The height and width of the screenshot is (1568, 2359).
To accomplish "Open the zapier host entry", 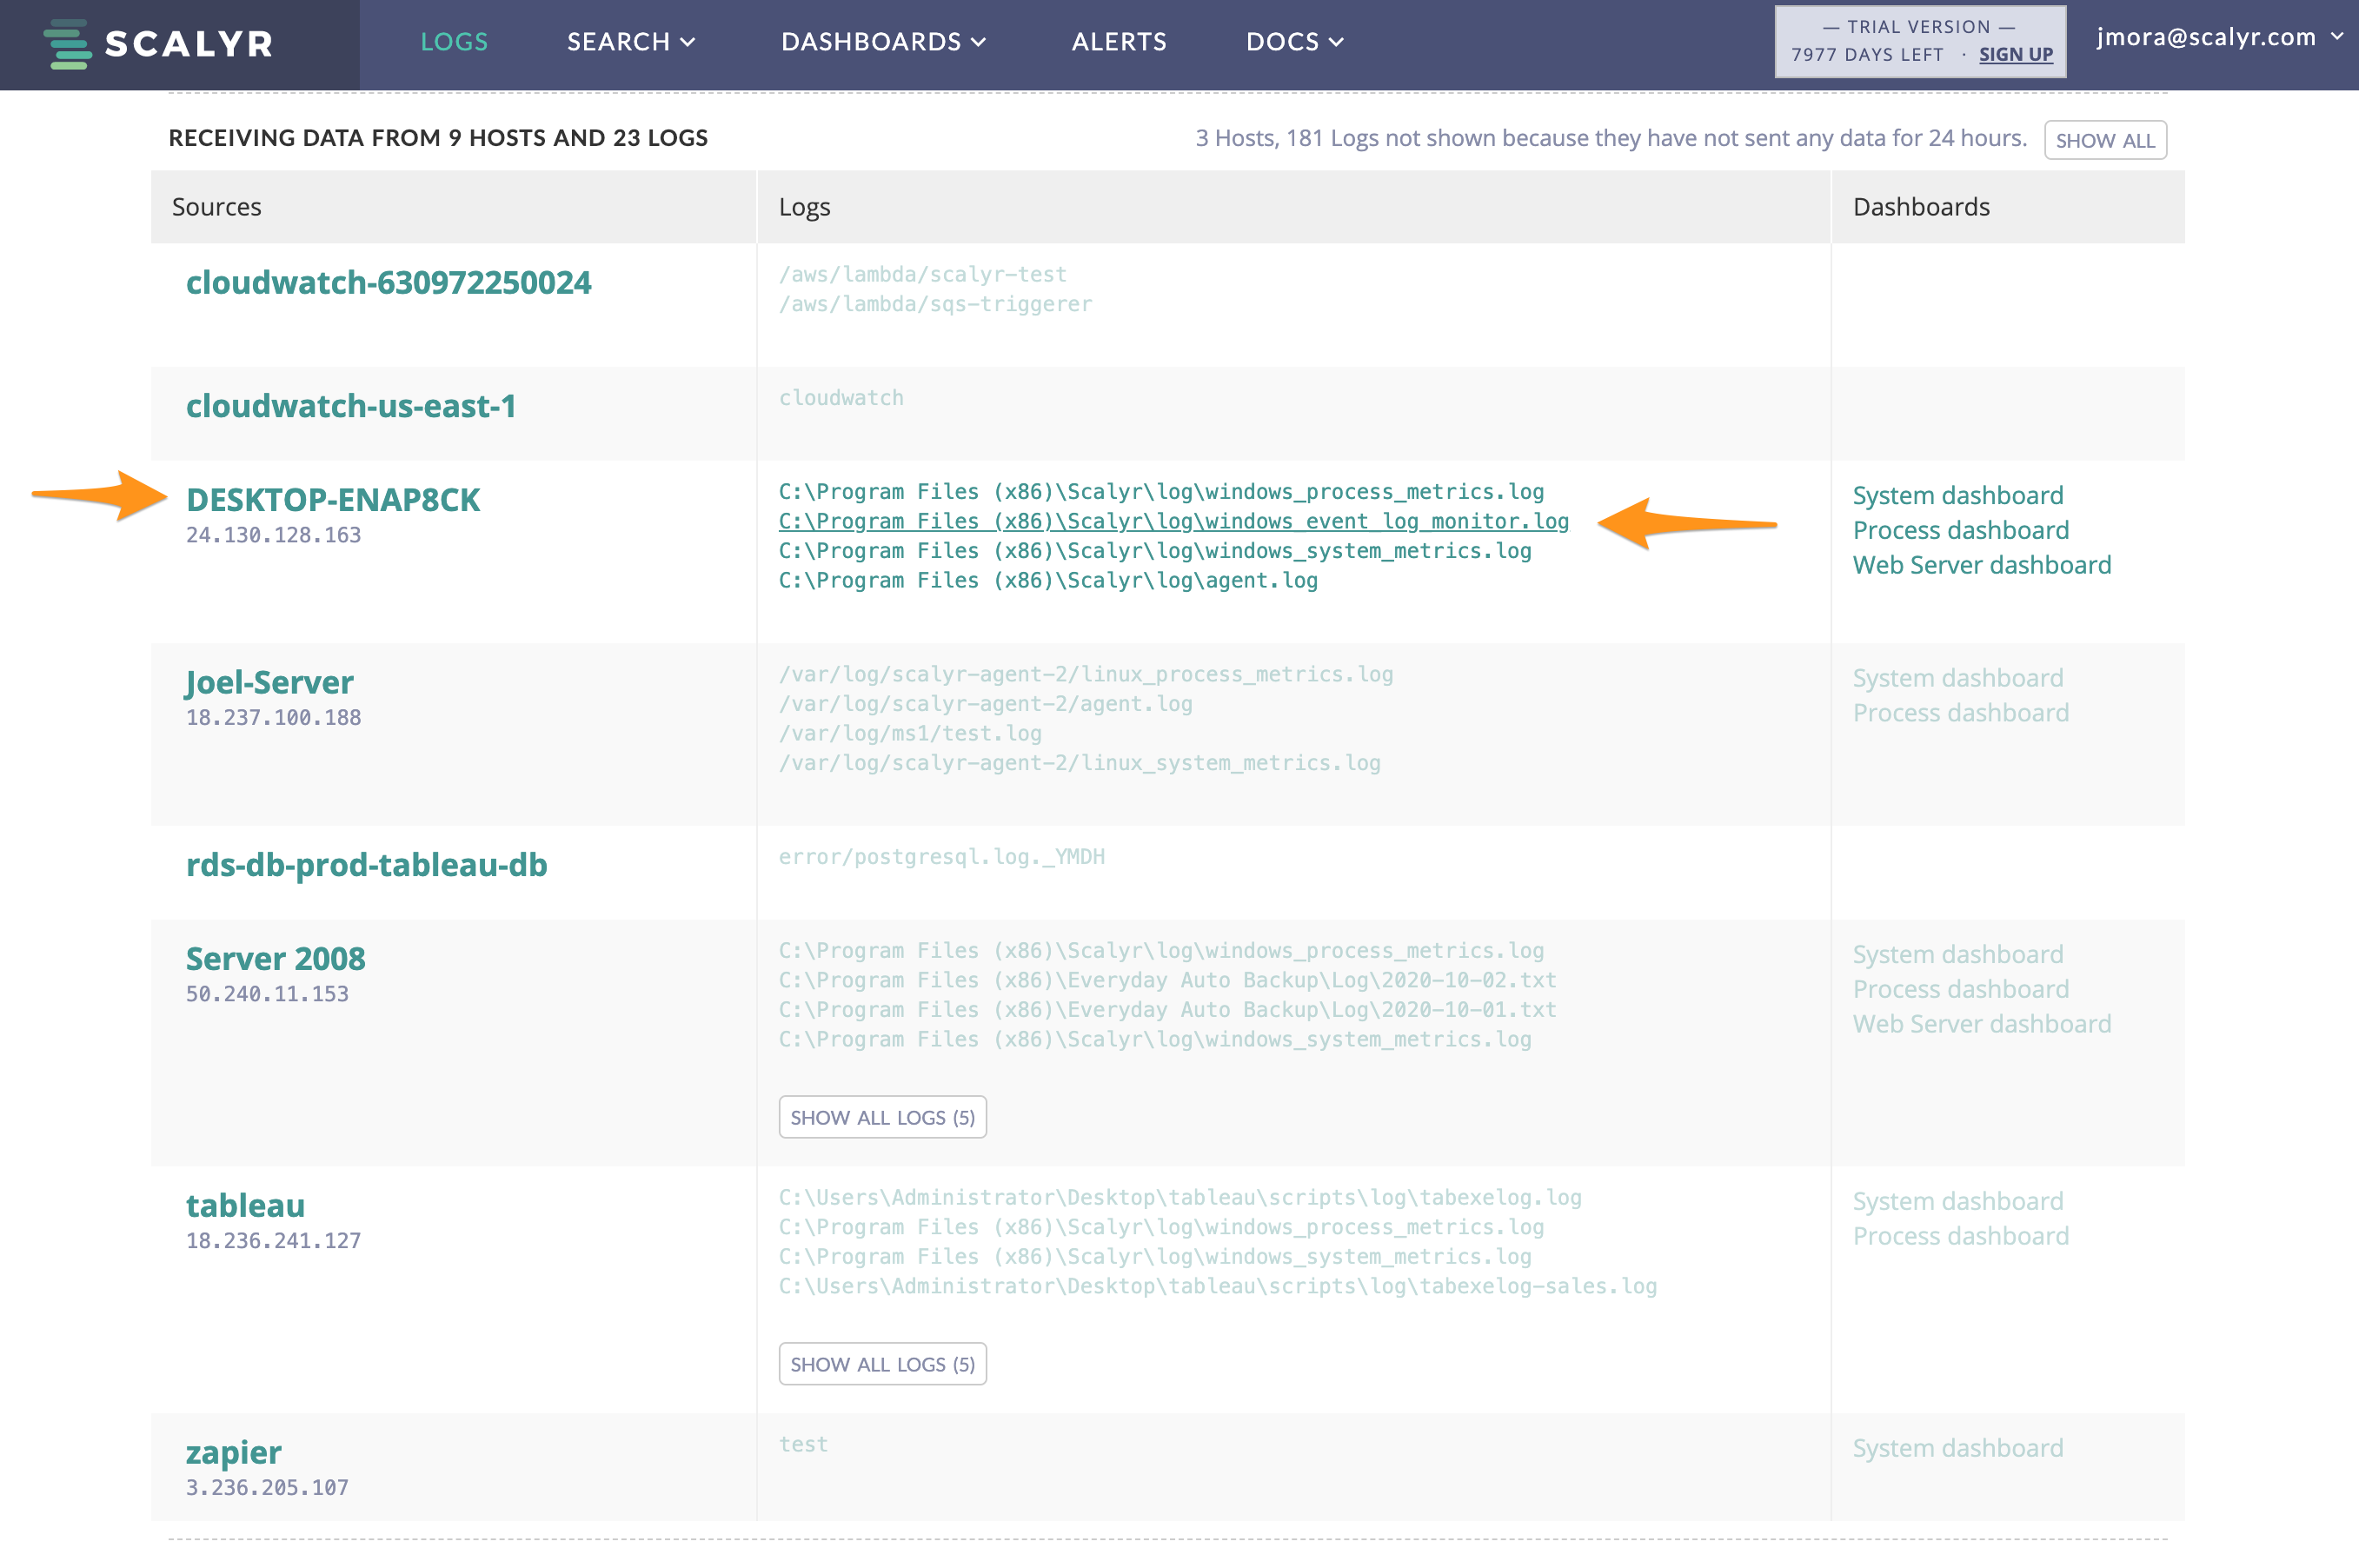I will [x=233, y=1451].
